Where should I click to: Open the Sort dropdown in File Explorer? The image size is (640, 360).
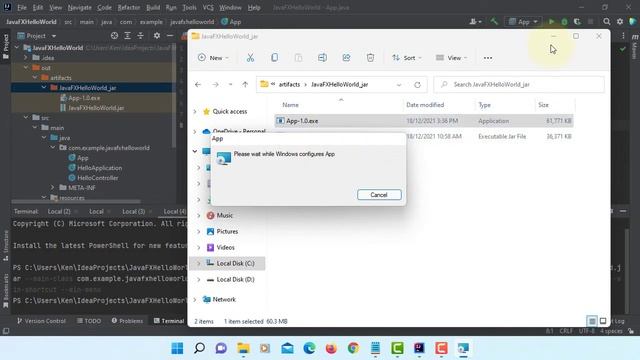[407, 58]
